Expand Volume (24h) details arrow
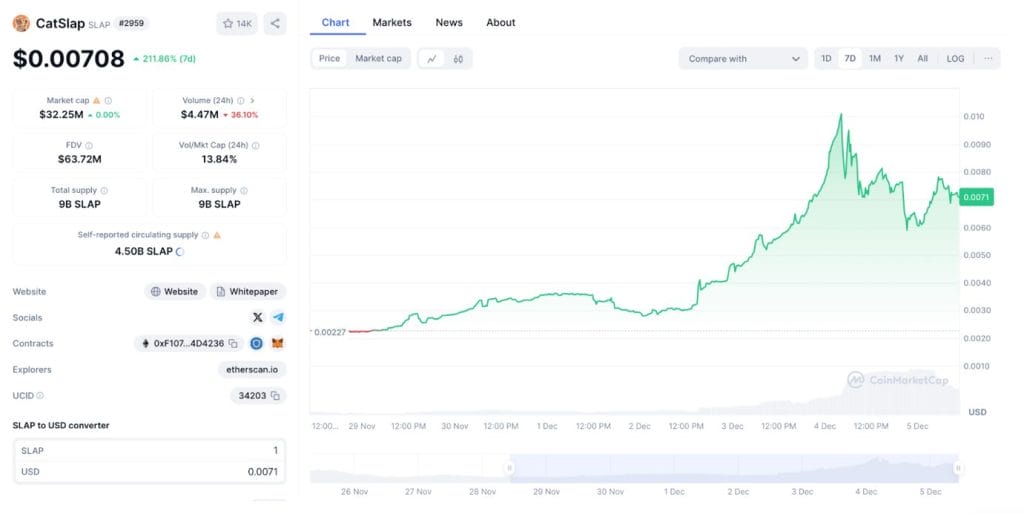 click(252, 101)
